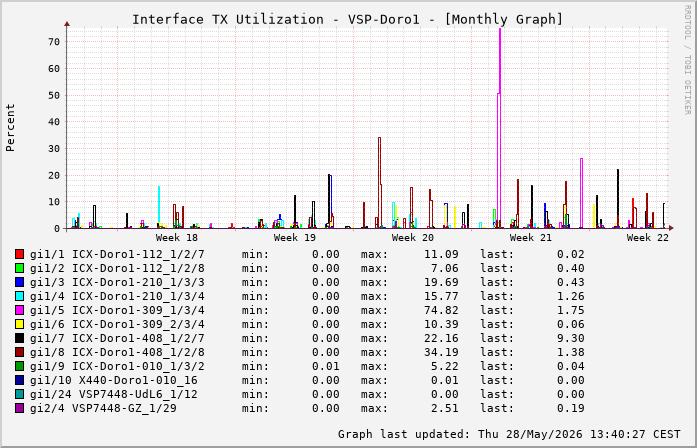Click the tall magenta spike in Week 21
The image size is (697, 448).
[x=500, y=129]
